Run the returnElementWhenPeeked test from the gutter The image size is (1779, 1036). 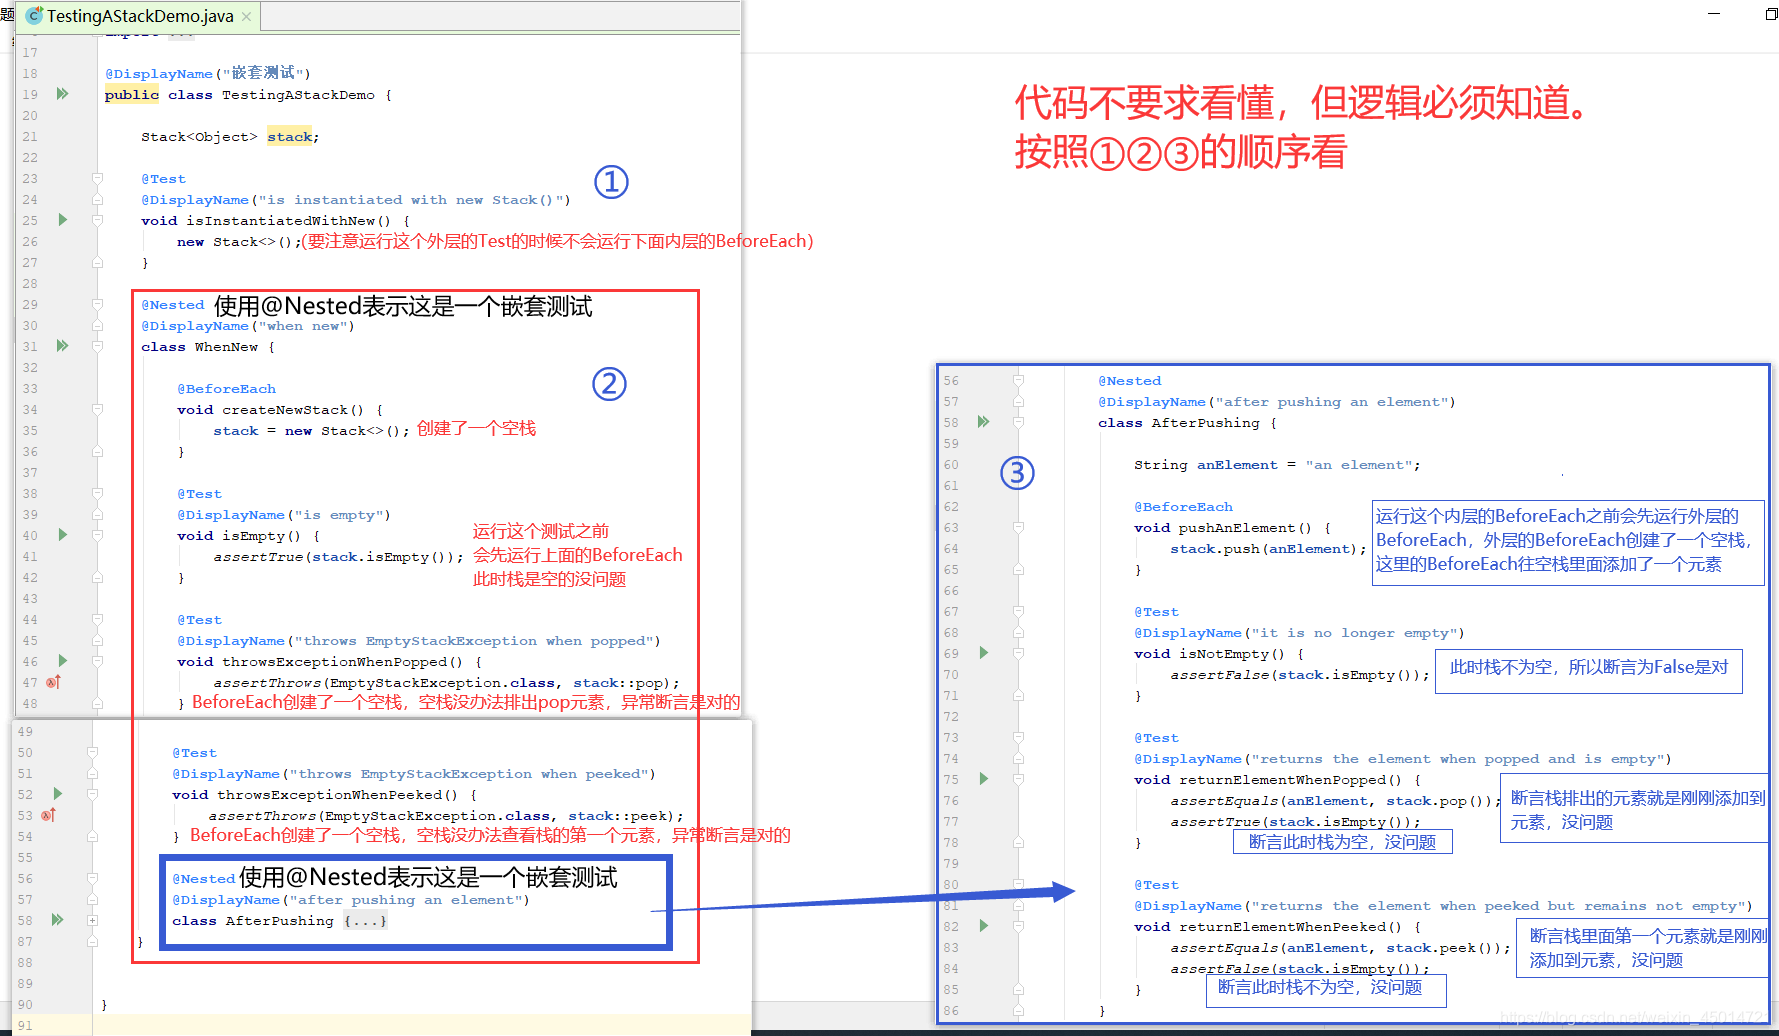click(x=983, y=926)
